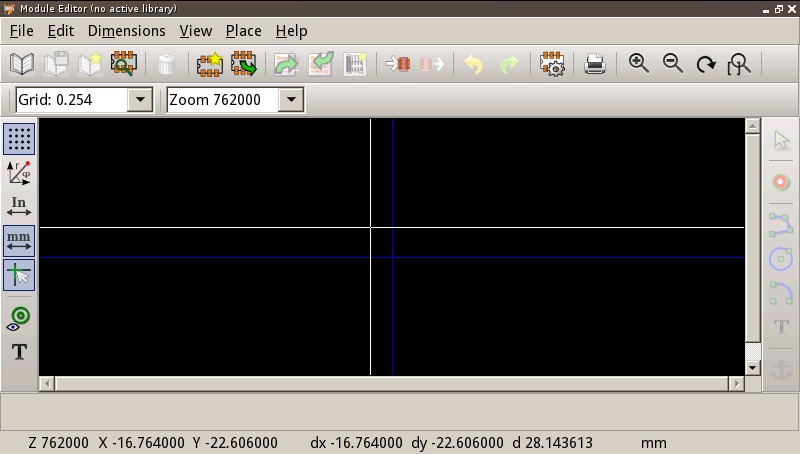Screen dimensions: 800x454
Task: Select the Add text tool on right
Action: tap(781, 326)
